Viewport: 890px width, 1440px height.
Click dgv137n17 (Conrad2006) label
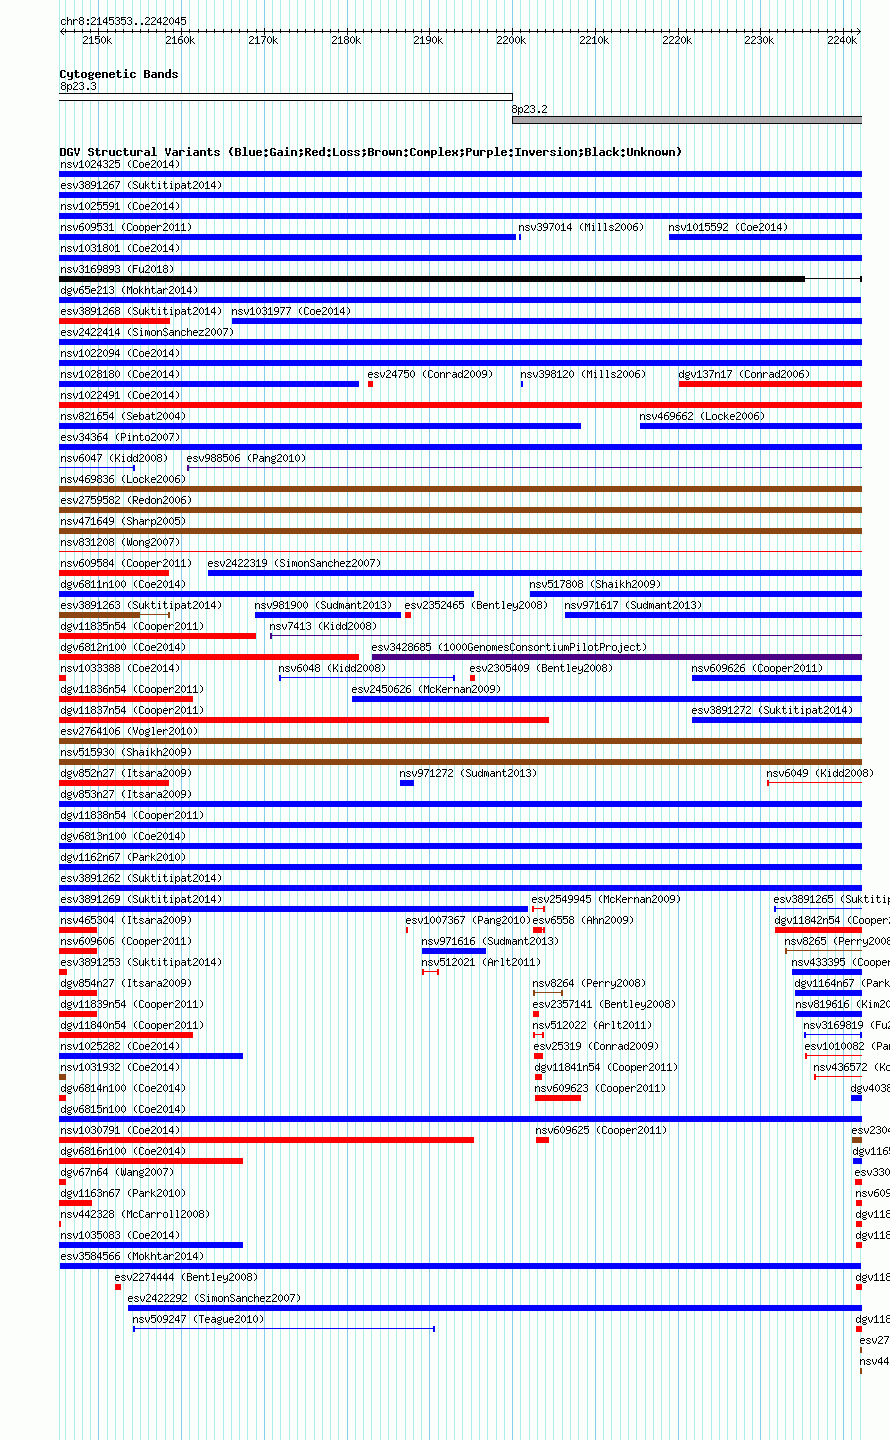point(745,374)
